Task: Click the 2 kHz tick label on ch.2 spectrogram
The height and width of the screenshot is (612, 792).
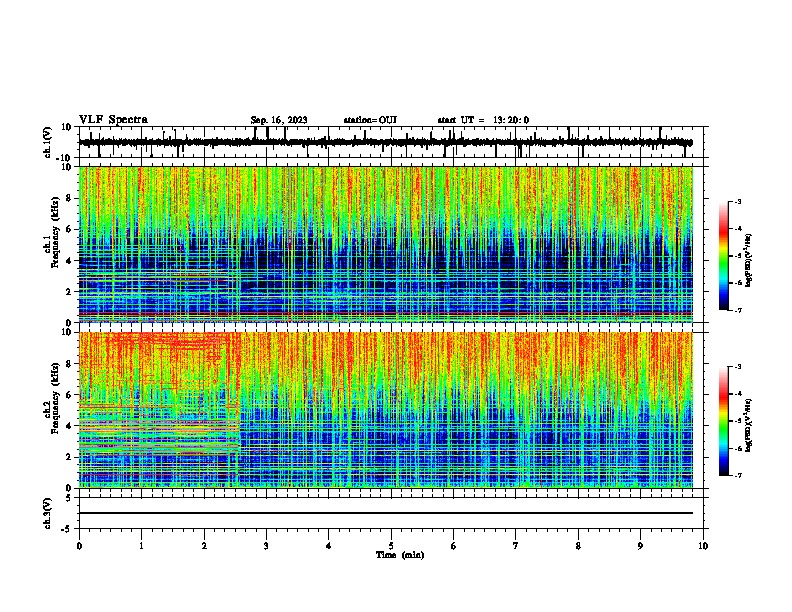Action: [x=69, y=457]
